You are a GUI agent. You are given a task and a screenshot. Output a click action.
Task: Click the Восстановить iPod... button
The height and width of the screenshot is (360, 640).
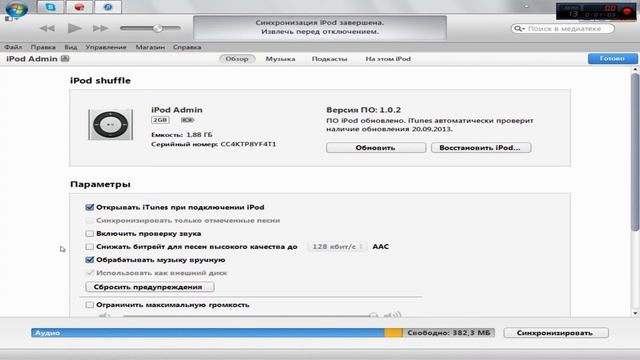[481, 148]
